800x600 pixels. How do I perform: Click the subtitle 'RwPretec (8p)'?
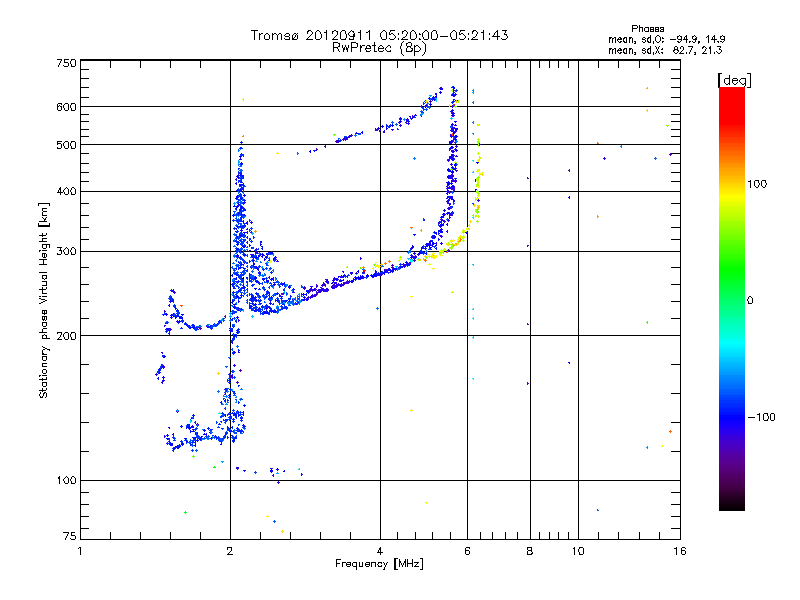point(379,48)
